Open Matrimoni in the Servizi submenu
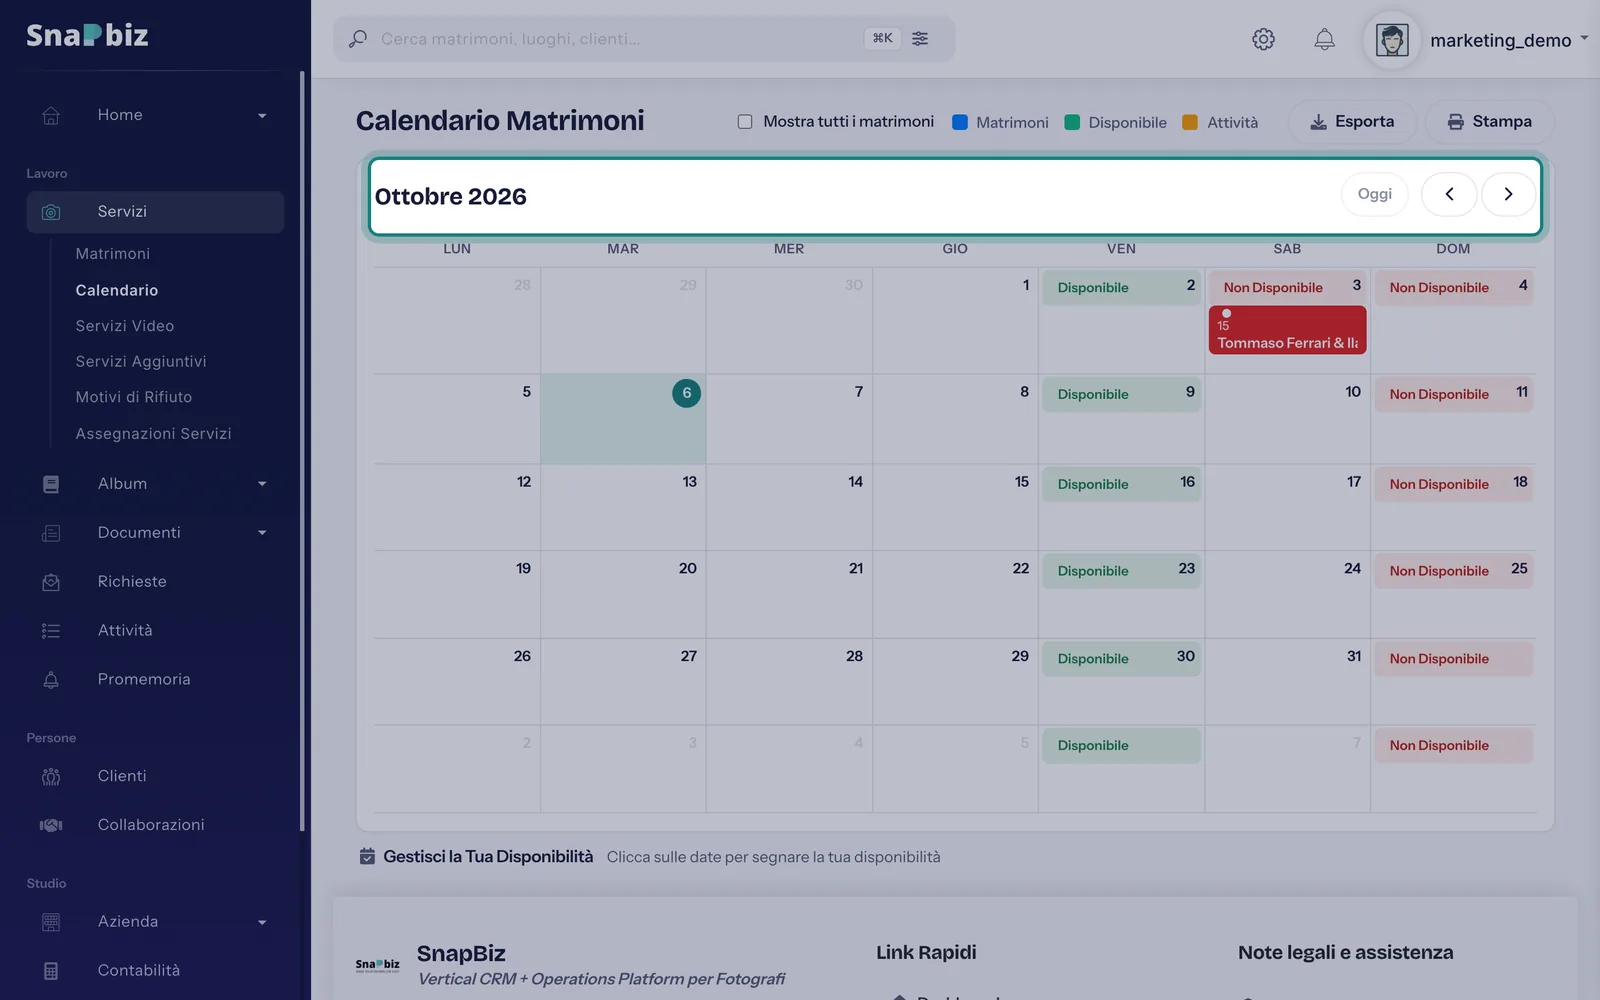Screen dimensions: 1600x1000 tap(113, 254)
